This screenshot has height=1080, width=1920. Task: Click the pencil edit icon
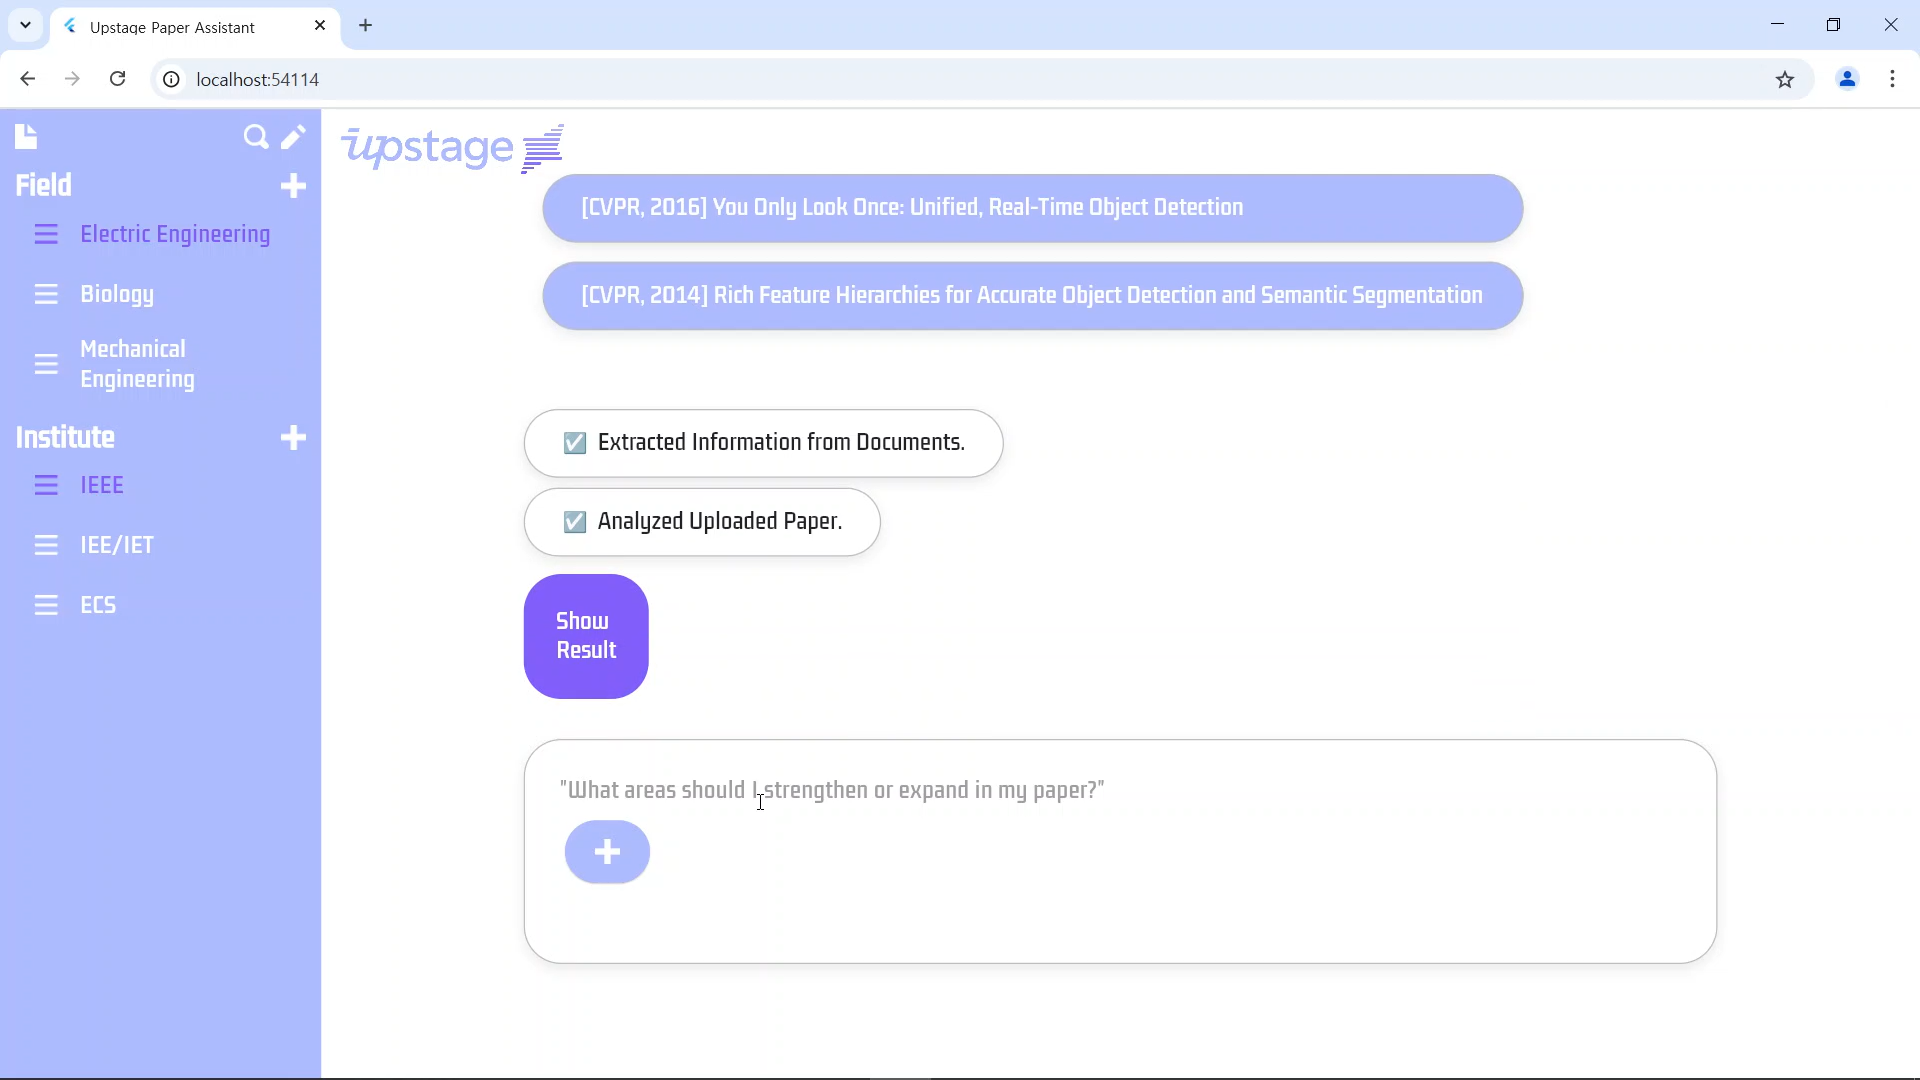(293, 137)
